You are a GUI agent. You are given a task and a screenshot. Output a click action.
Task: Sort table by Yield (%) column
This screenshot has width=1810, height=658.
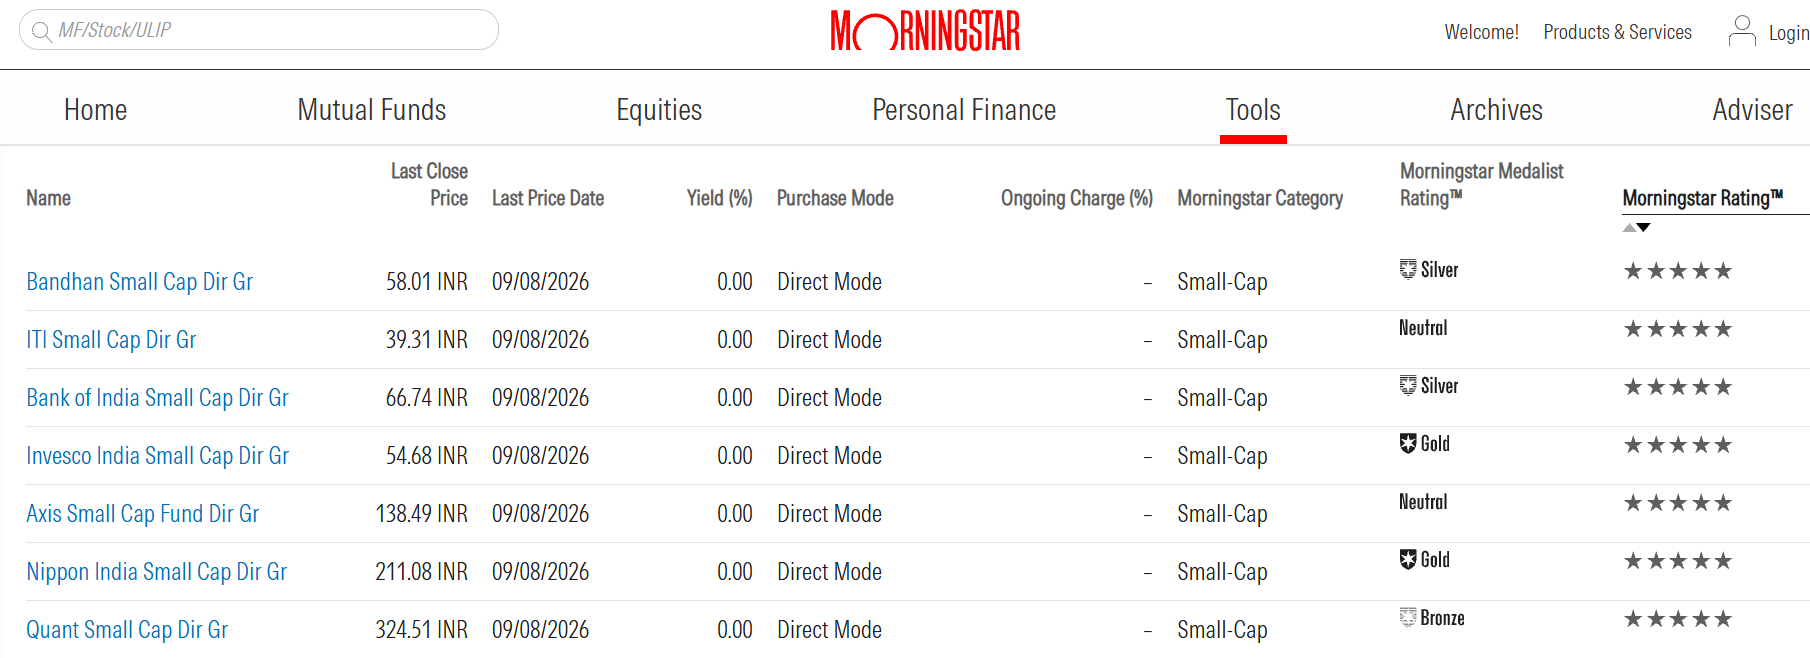click(719, 198)
